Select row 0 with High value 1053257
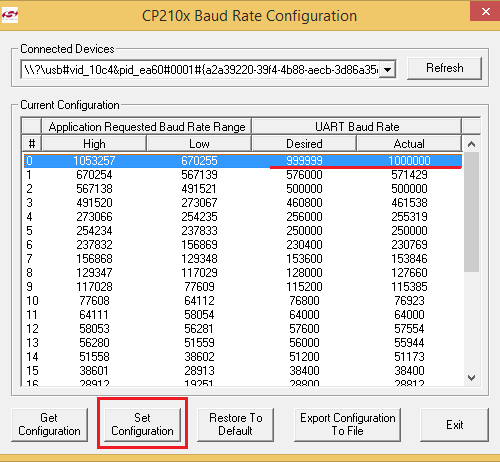 [x=243, y=161]
